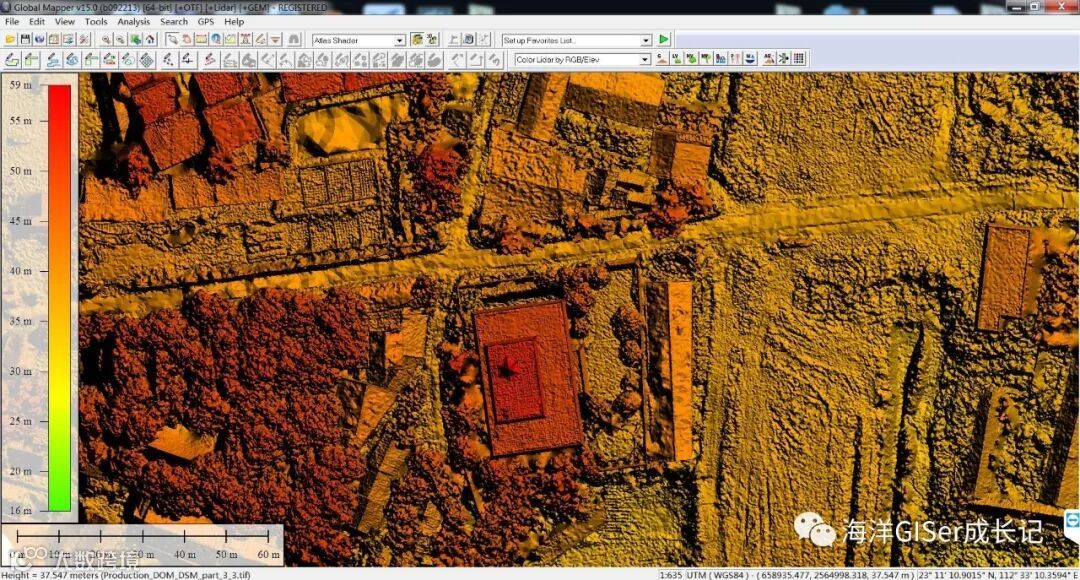Click the Lidar ground classification icon

coord(662,59)
